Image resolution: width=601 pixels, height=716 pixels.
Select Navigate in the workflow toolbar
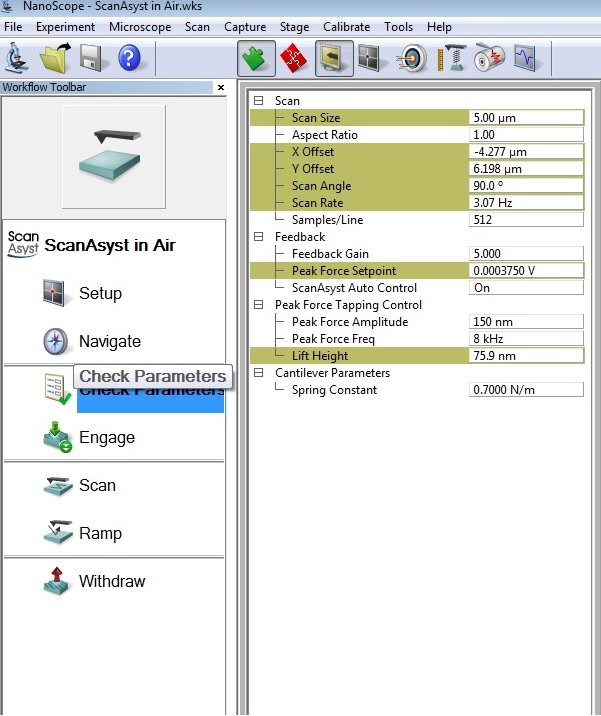coord(109,341)
